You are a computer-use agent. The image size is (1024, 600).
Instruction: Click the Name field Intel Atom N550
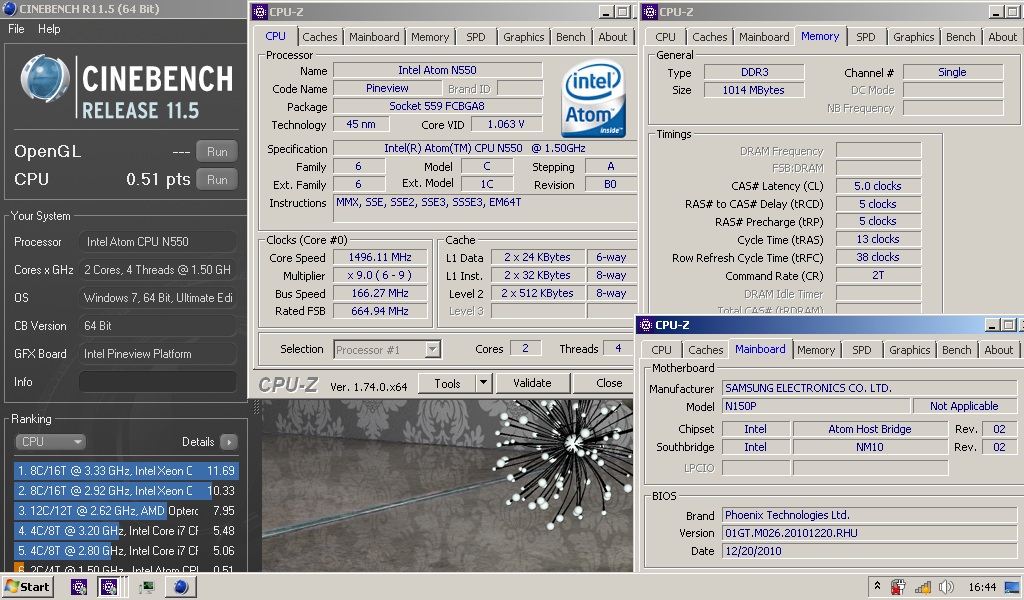438,70
